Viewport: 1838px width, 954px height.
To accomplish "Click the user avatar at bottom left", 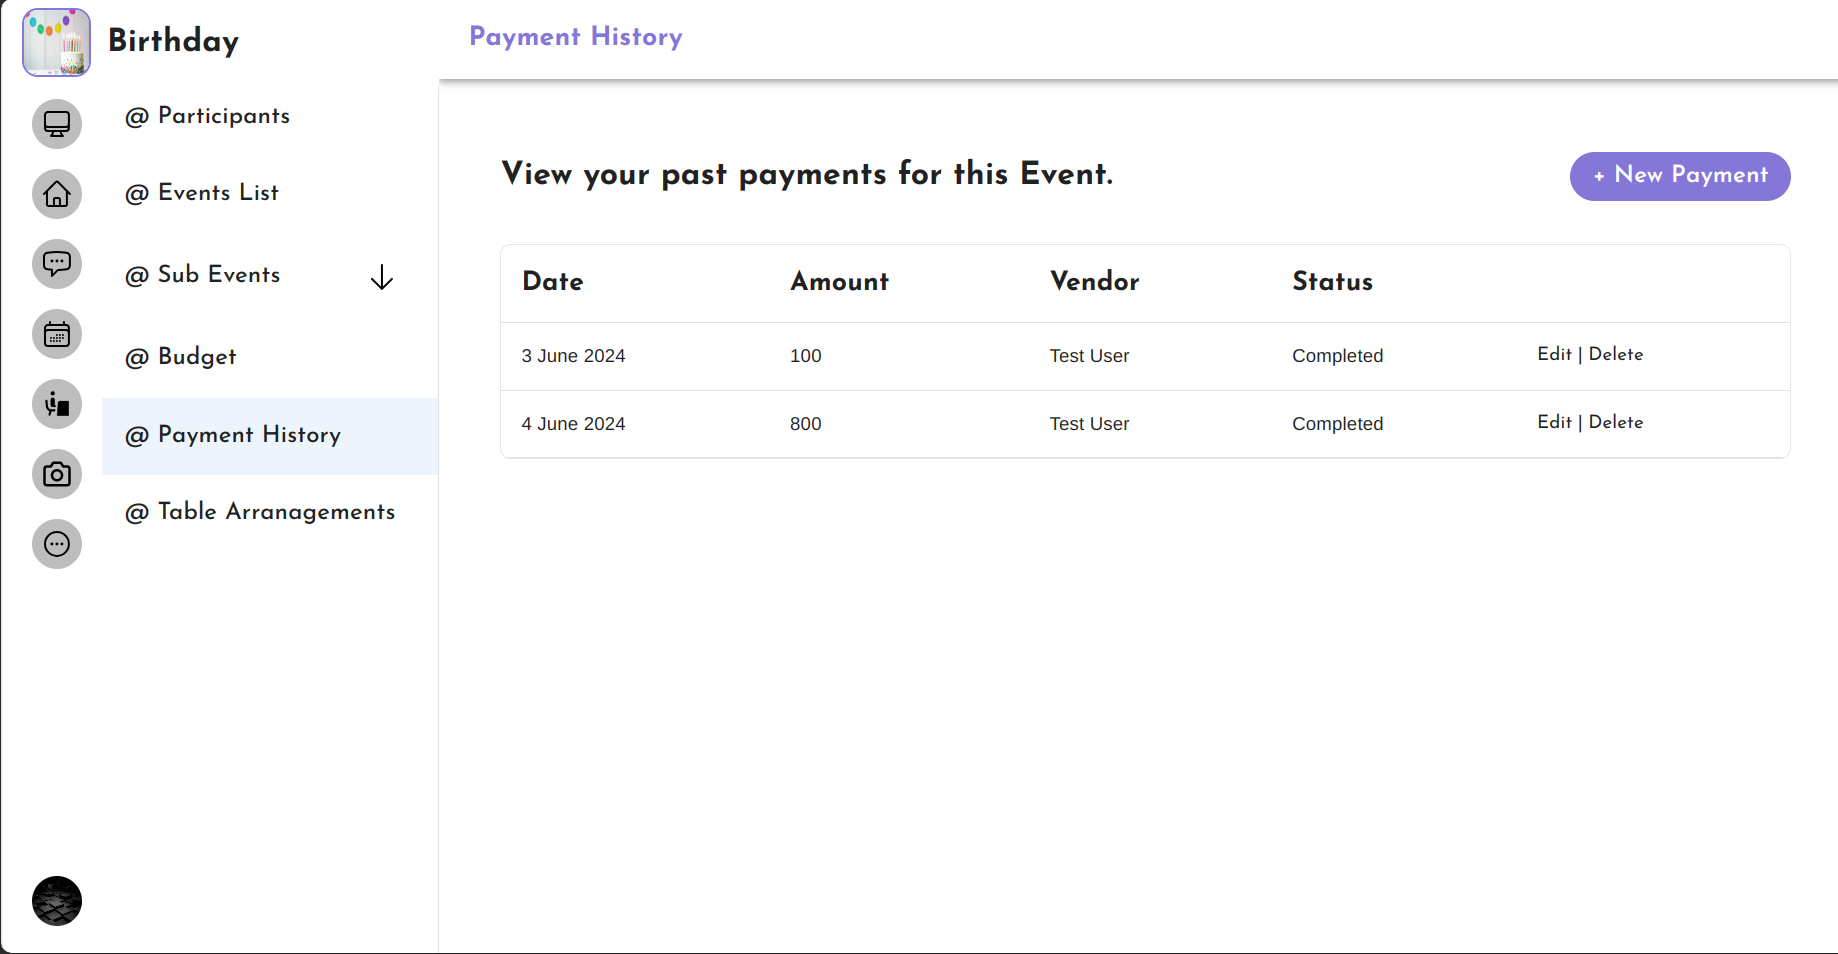I will click(x=57, y=901).
